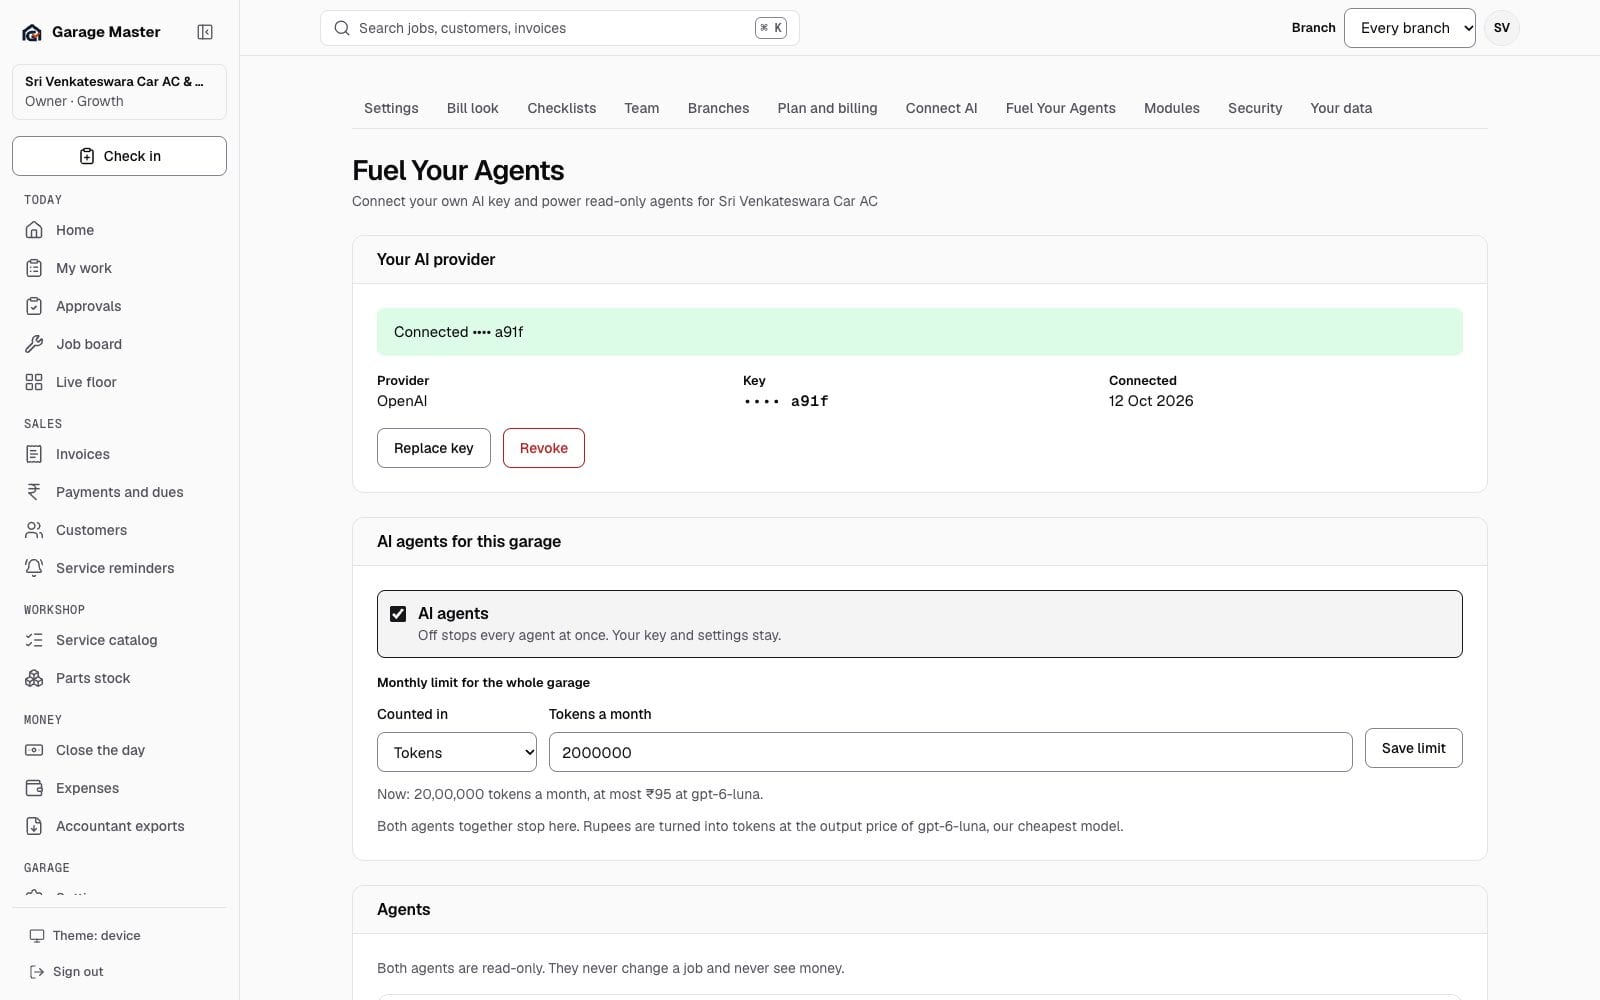Click the Accountant exports download icon
Image resolution: width=1600 pixels, height=1000 pixels.
click(x=34, y=826)
